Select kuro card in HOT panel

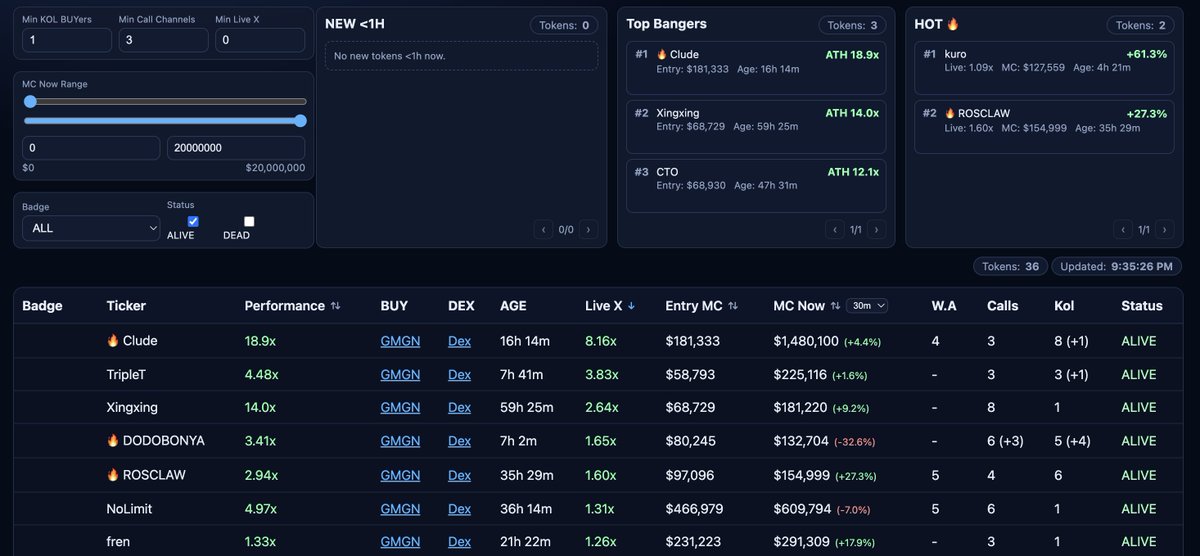[1044, 68]
